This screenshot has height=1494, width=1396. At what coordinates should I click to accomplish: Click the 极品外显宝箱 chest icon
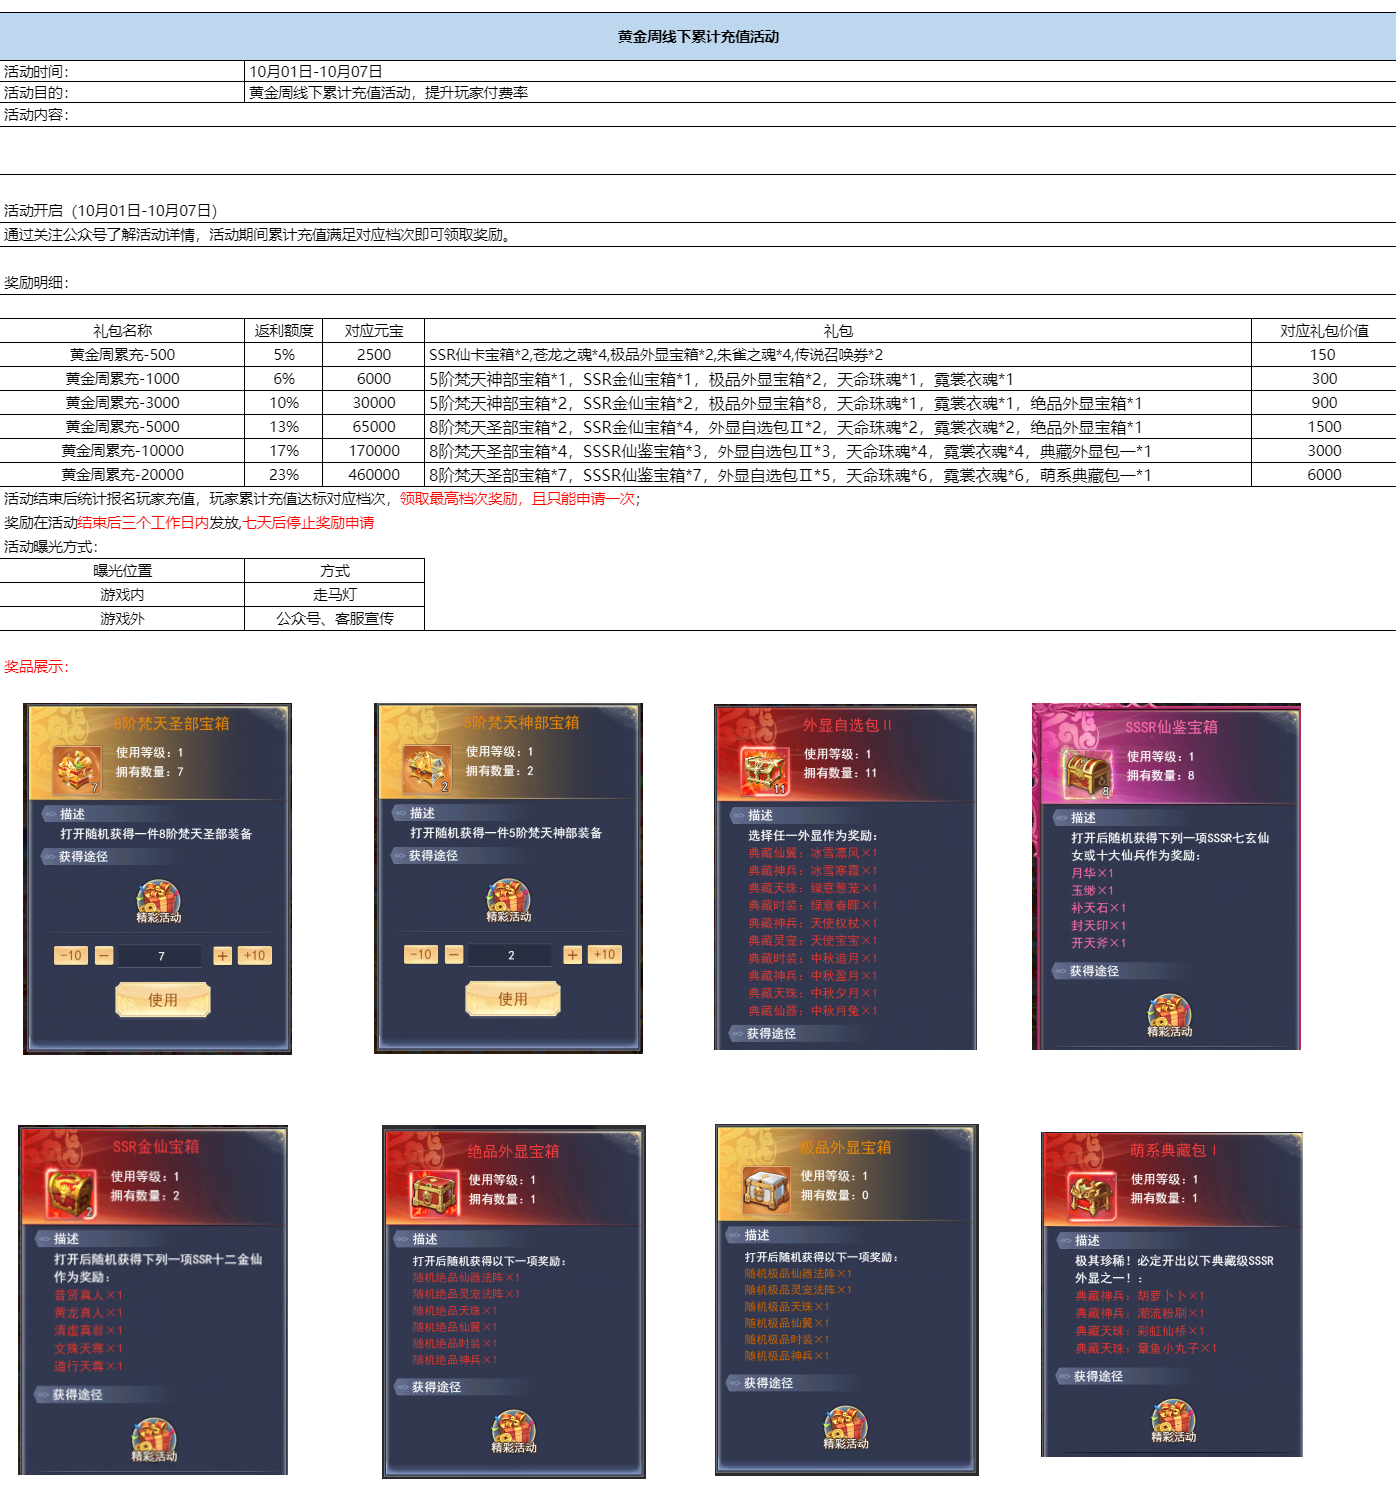[x=766, y=1190]
